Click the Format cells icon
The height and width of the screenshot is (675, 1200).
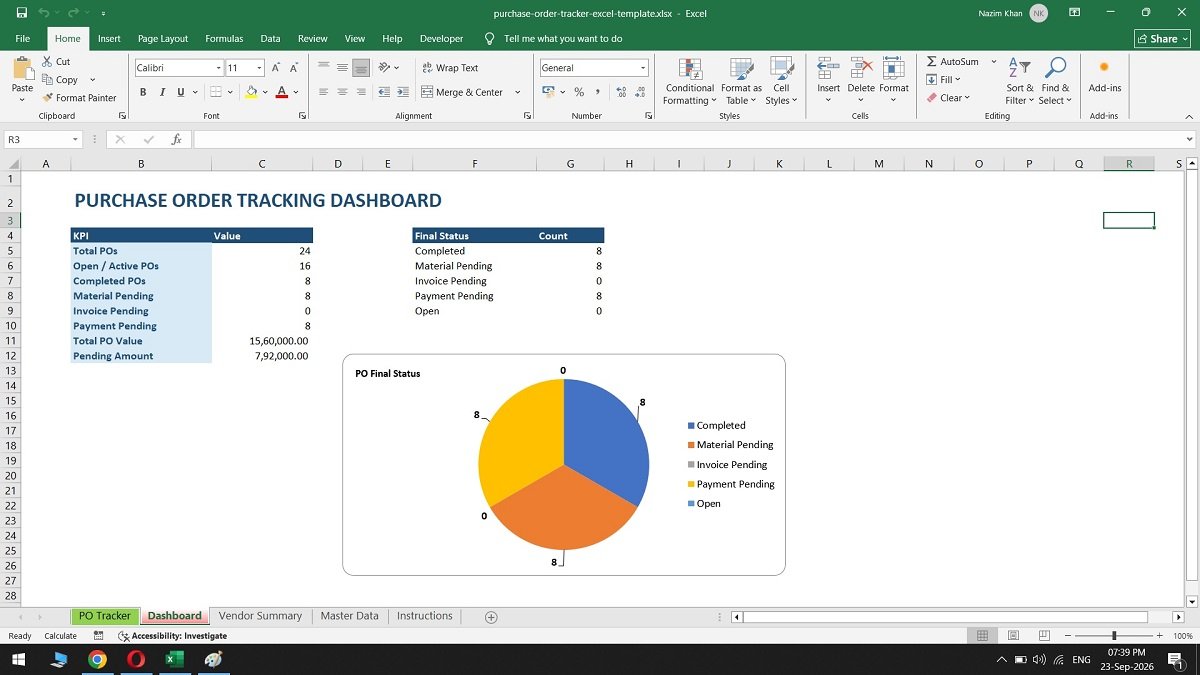click(x=894, y=68)
